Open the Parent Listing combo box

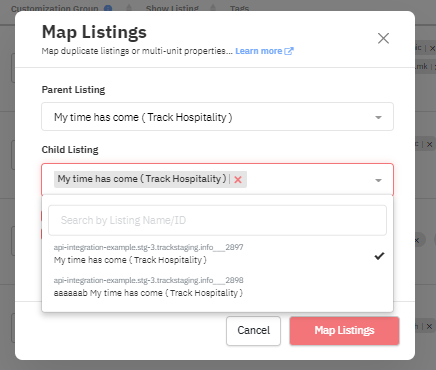tap(217, 117)
